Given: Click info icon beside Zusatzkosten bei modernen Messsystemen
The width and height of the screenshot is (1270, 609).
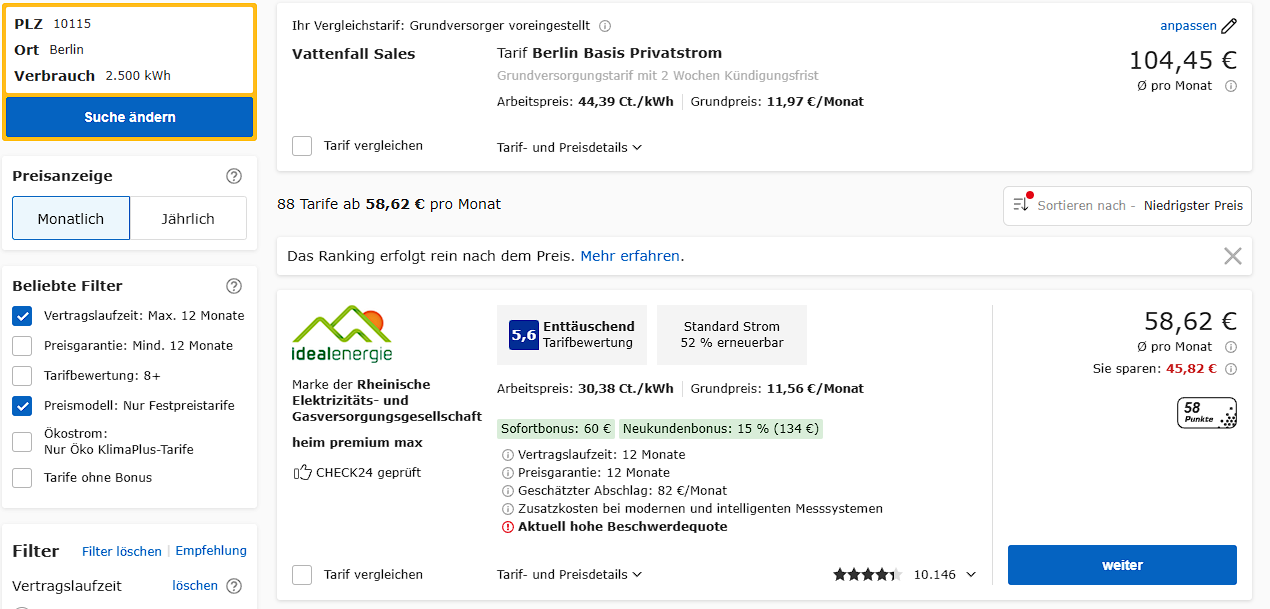Looking at the screenshot, I should [x=508, y=509].
